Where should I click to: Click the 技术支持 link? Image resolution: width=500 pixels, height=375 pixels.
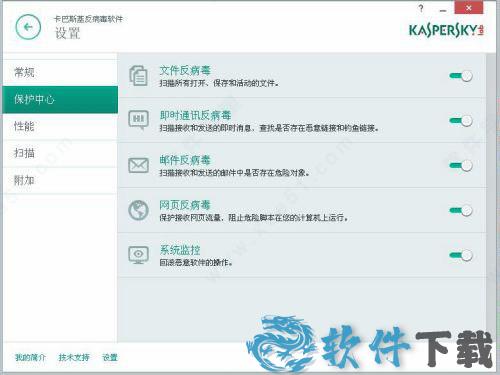pyautogui.click(x=74, y=358)
